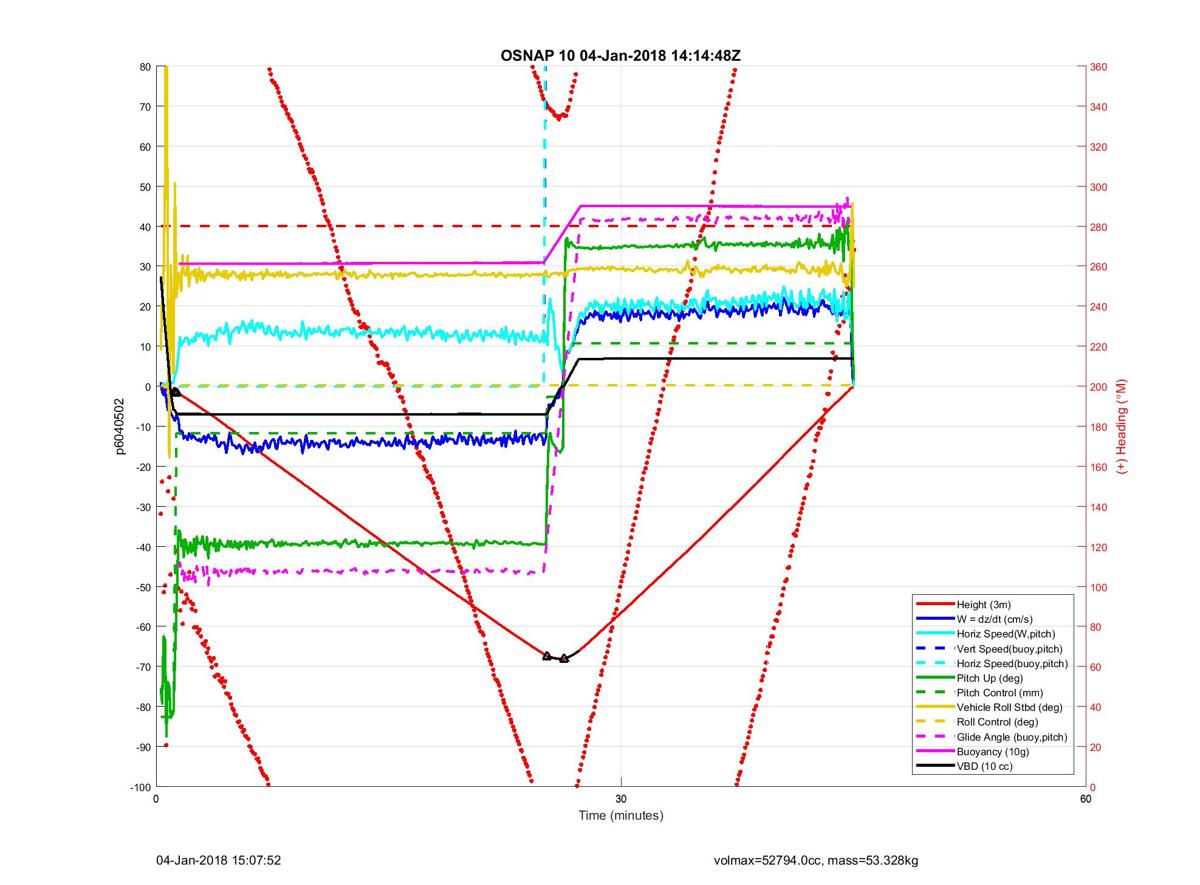The height and width of the screenshot is (885, 1200).
Task: Click the red 140 heading tick label
Action: (1099, 507)
